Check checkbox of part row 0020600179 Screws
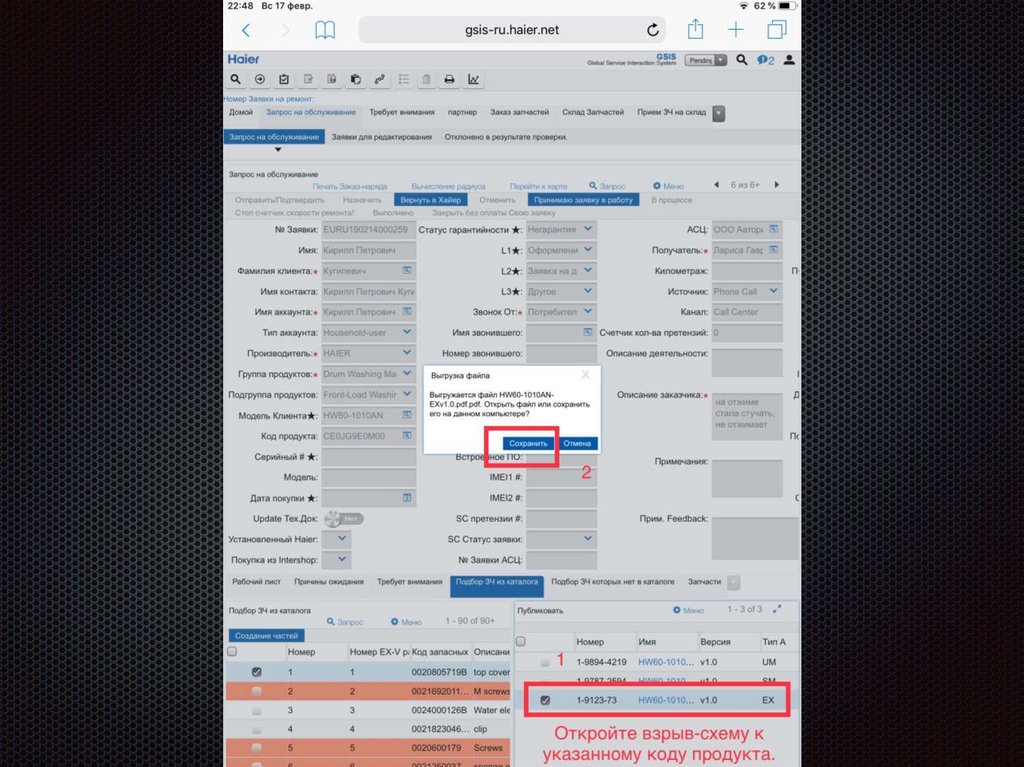Image resolution: width=1024 pixels, height=767 pixels. (x=257, y=748)
